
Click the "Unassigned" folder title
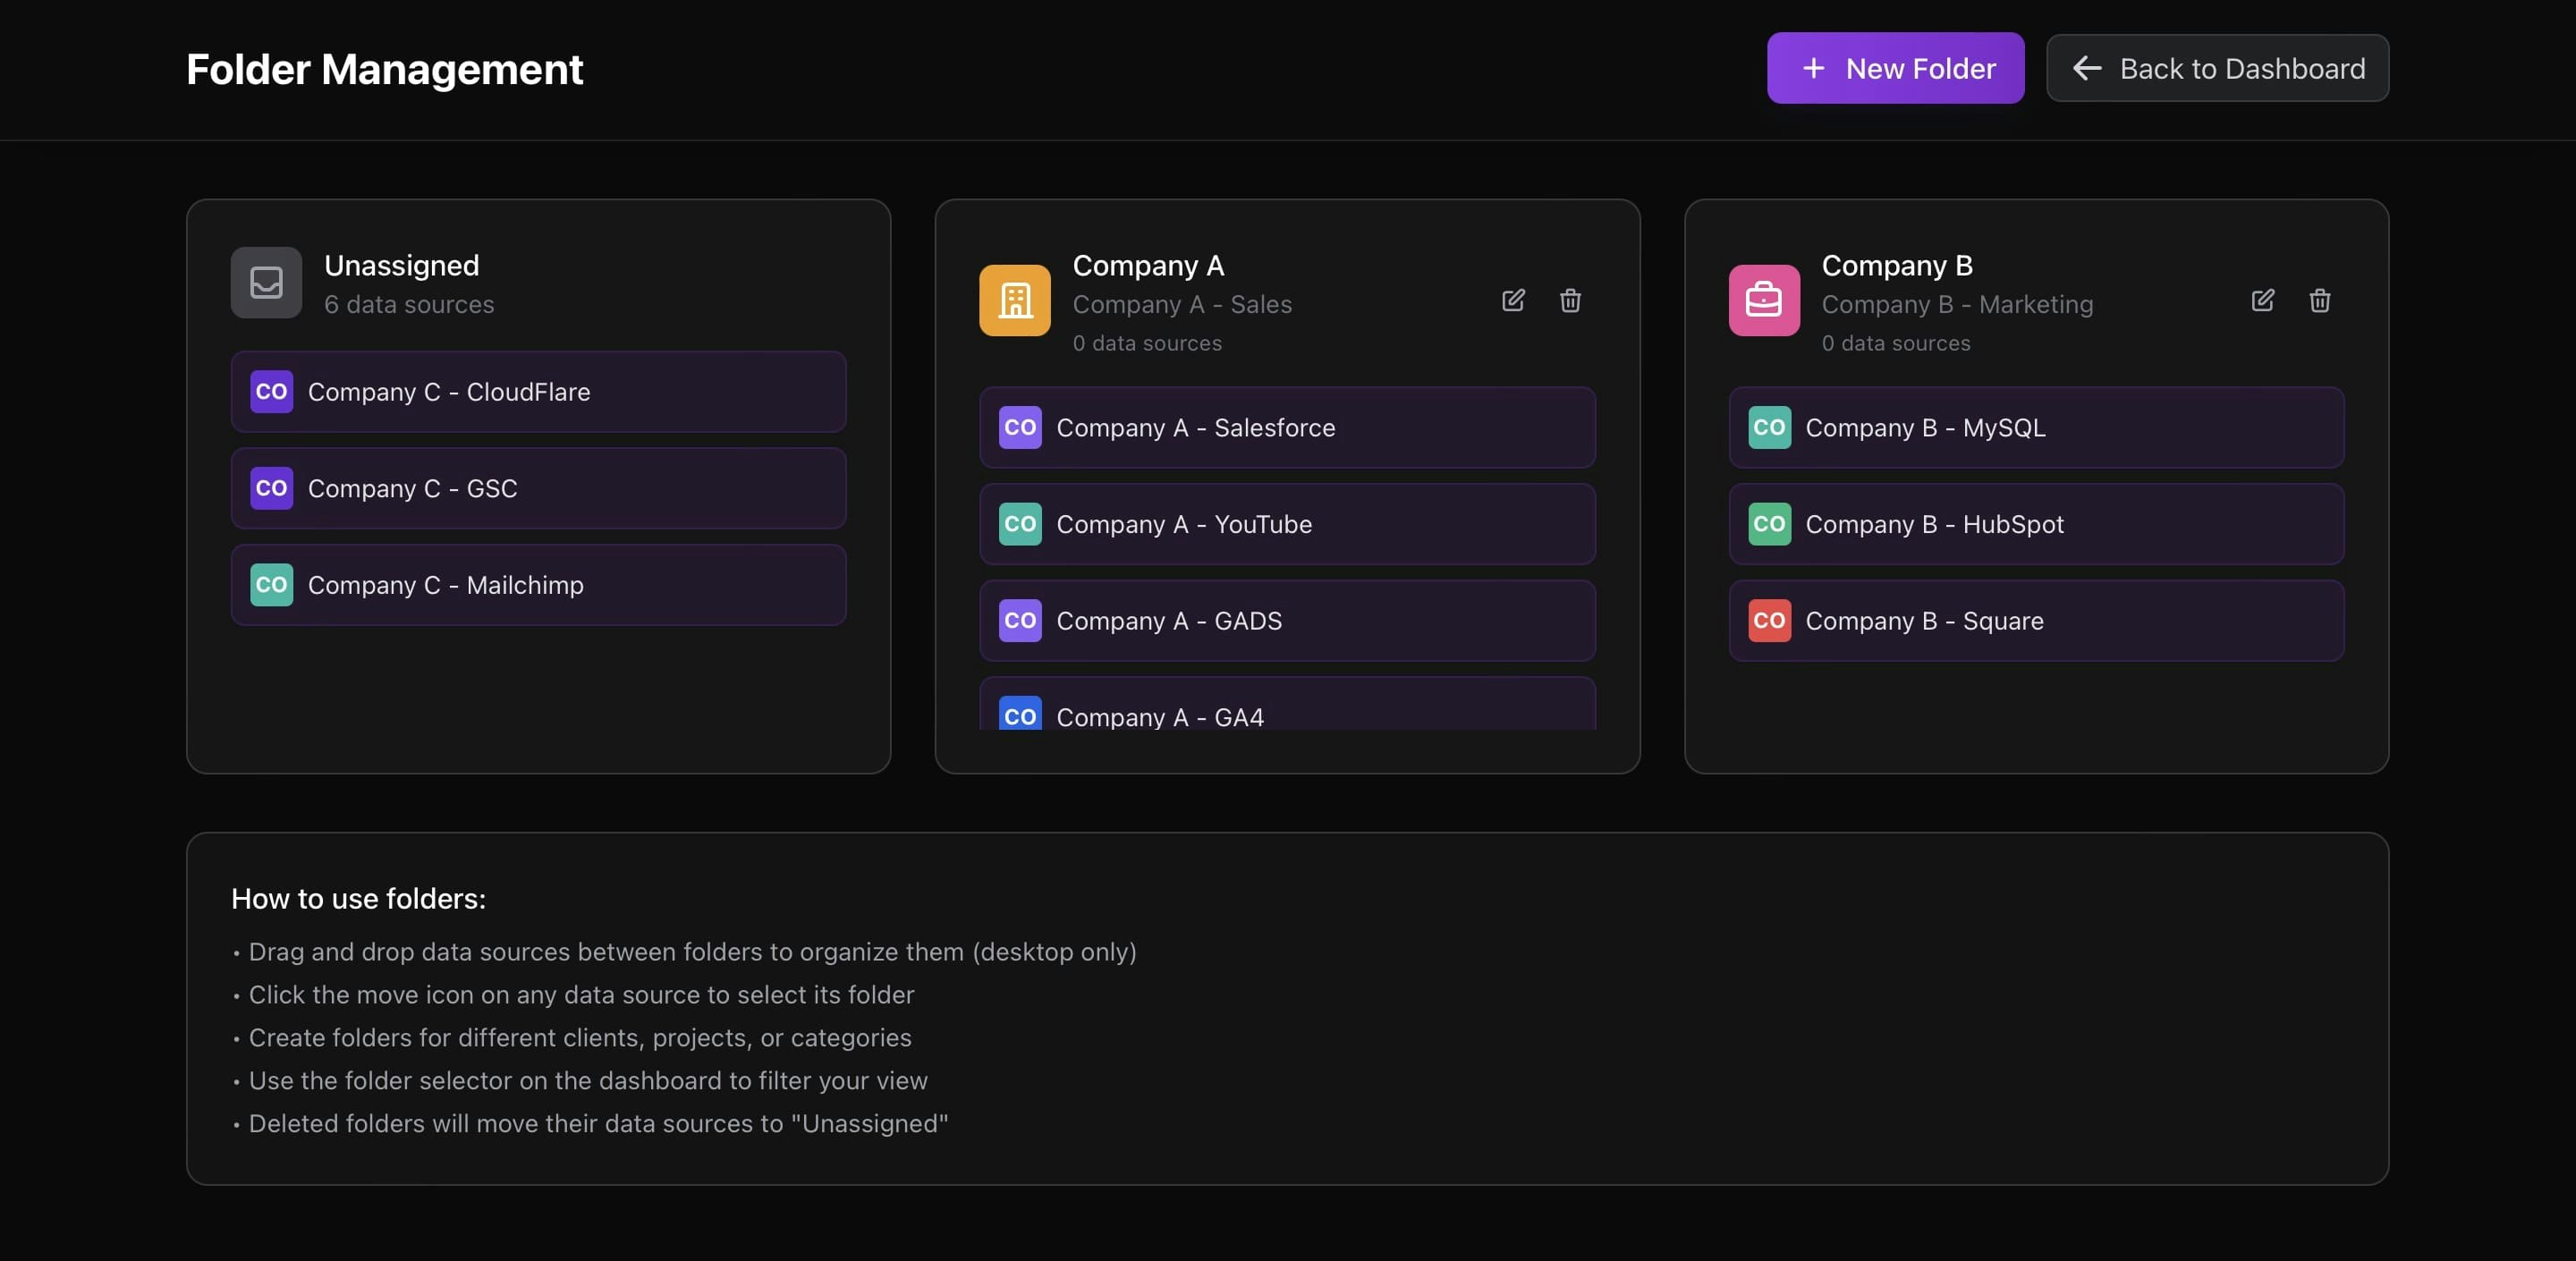click(402, 265)
